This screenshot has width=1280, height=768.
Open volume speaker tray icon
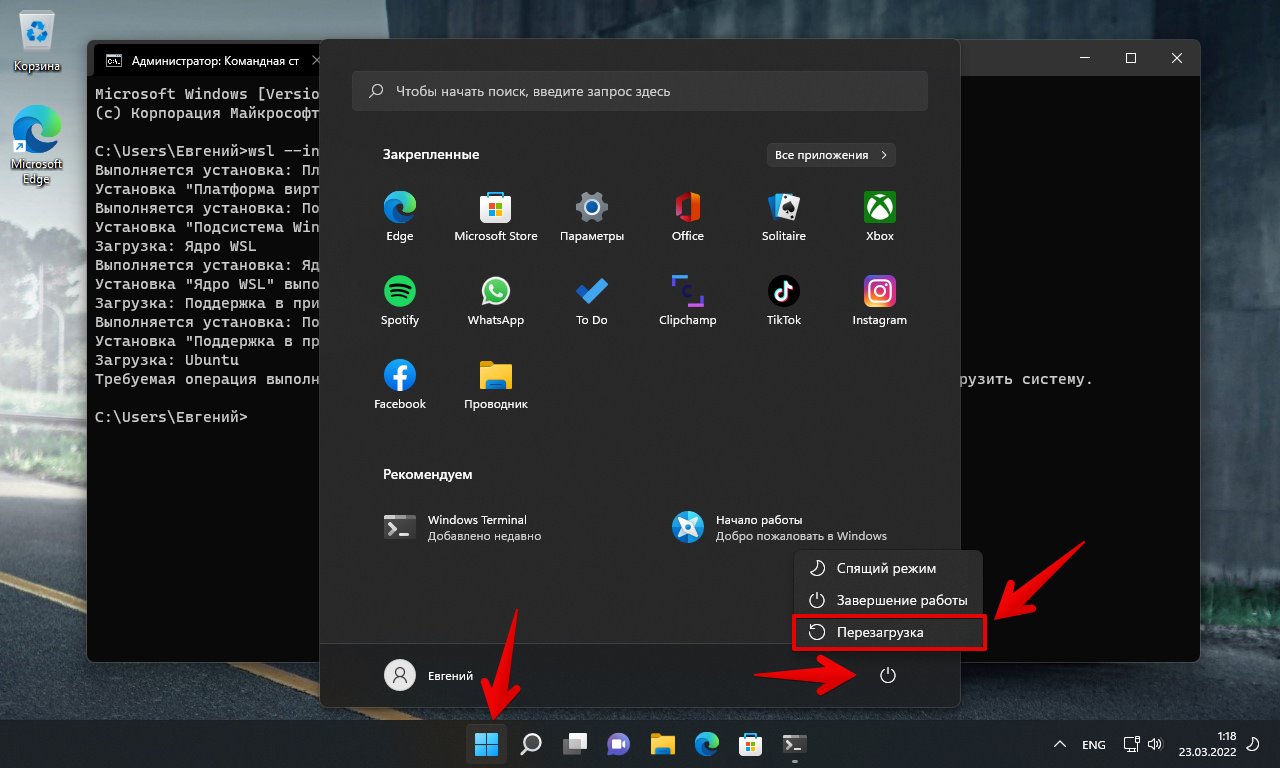click(1155, 744)
